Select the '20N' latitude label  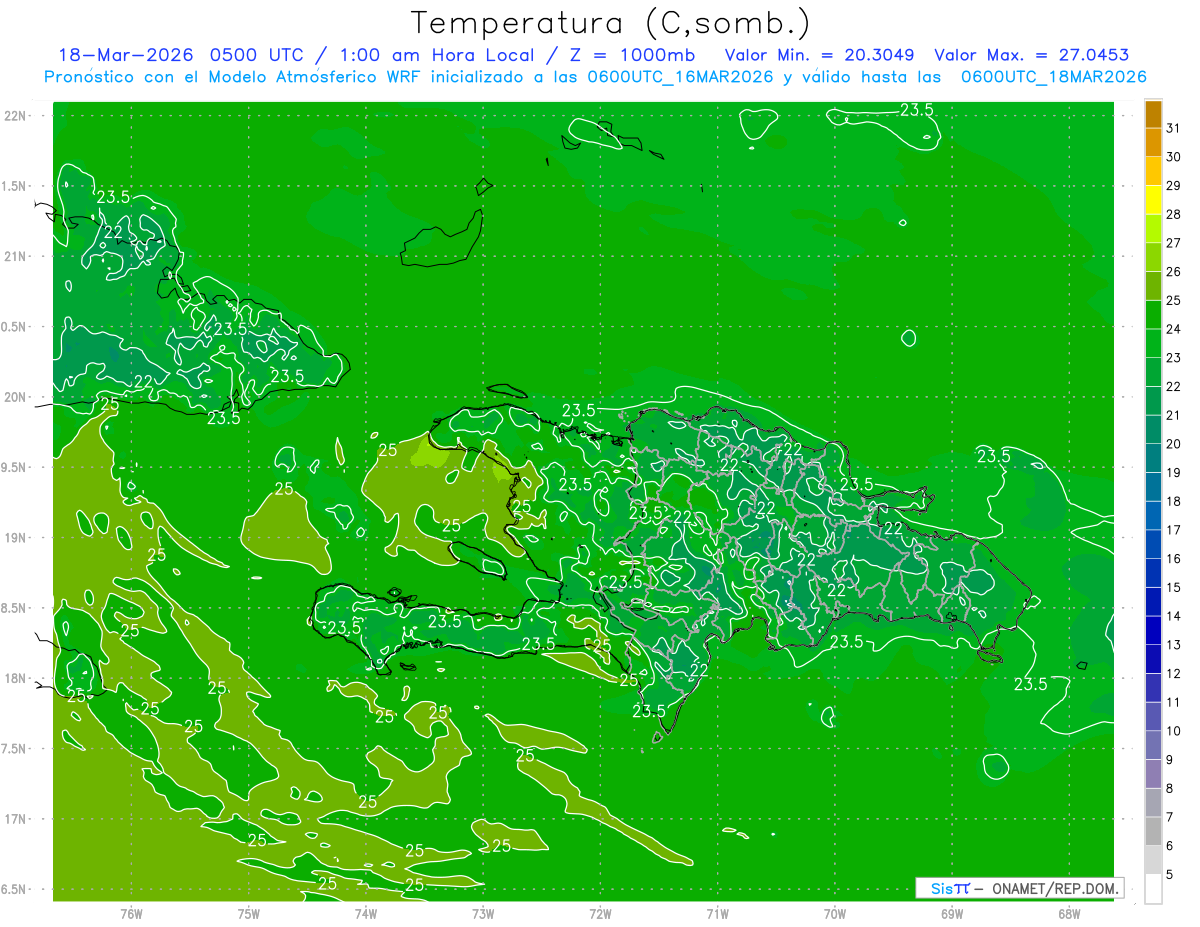16,397
